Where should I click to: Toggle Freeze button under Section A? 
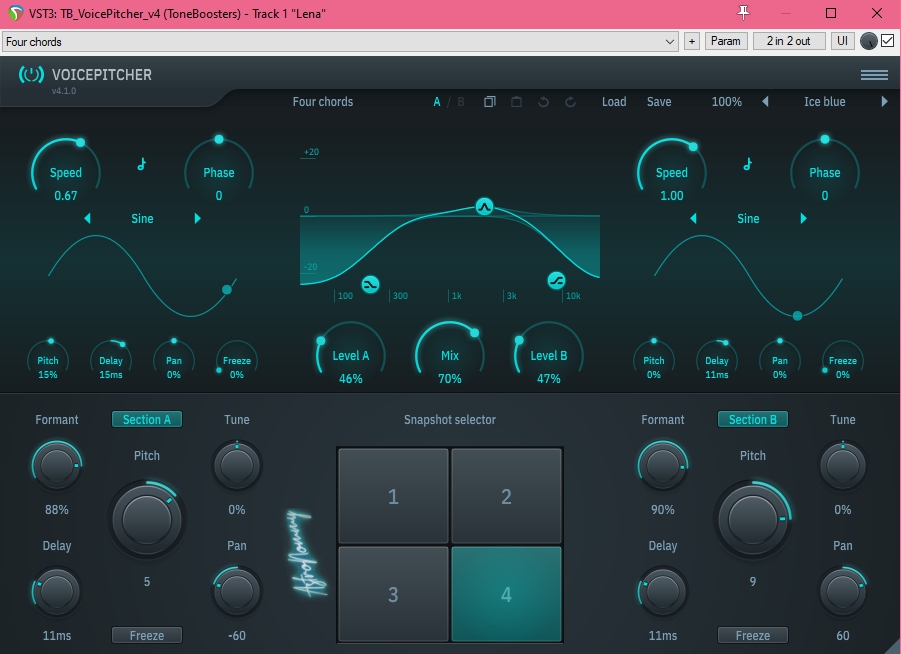pos(147,635)
